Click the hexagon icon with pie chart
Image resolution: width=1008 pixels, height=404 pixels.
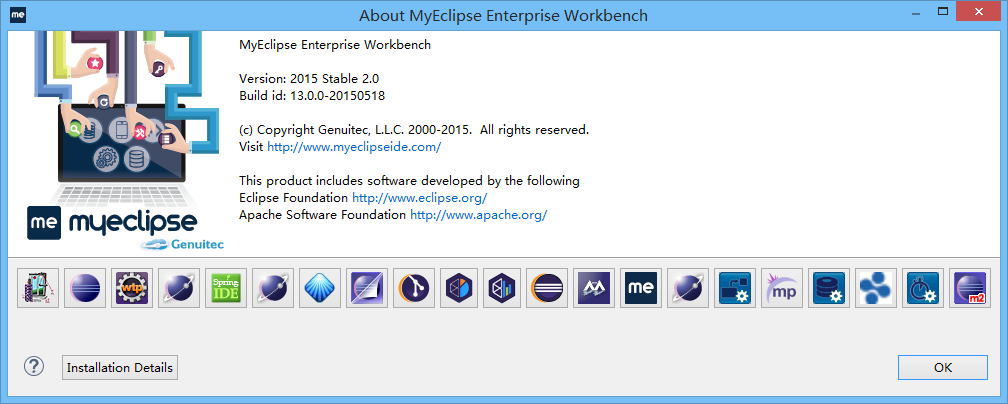(x=460, y=288)
